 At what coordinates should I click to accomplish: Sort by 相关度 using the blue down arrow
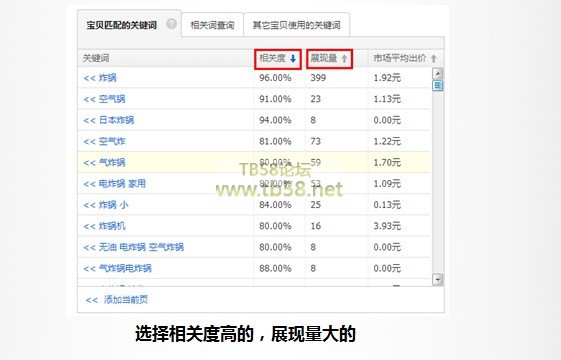pos(293,59)
